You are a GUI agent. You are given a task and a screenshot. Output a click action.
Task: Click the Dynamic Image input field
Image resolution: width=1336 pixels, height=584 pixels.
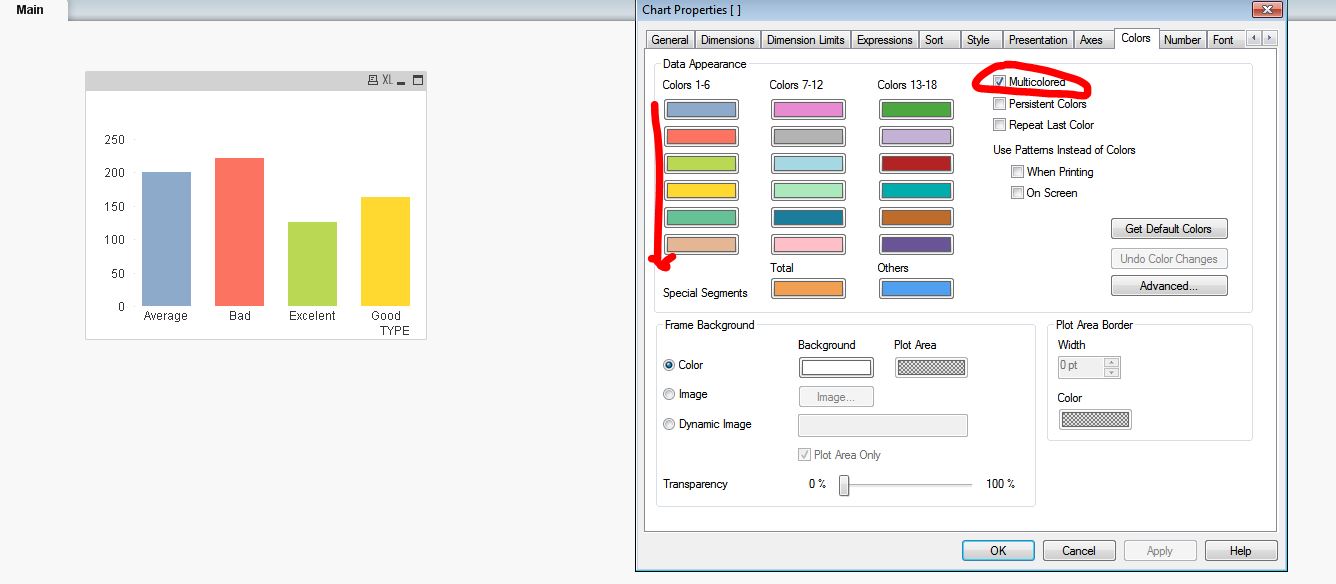tap(883, 425)
